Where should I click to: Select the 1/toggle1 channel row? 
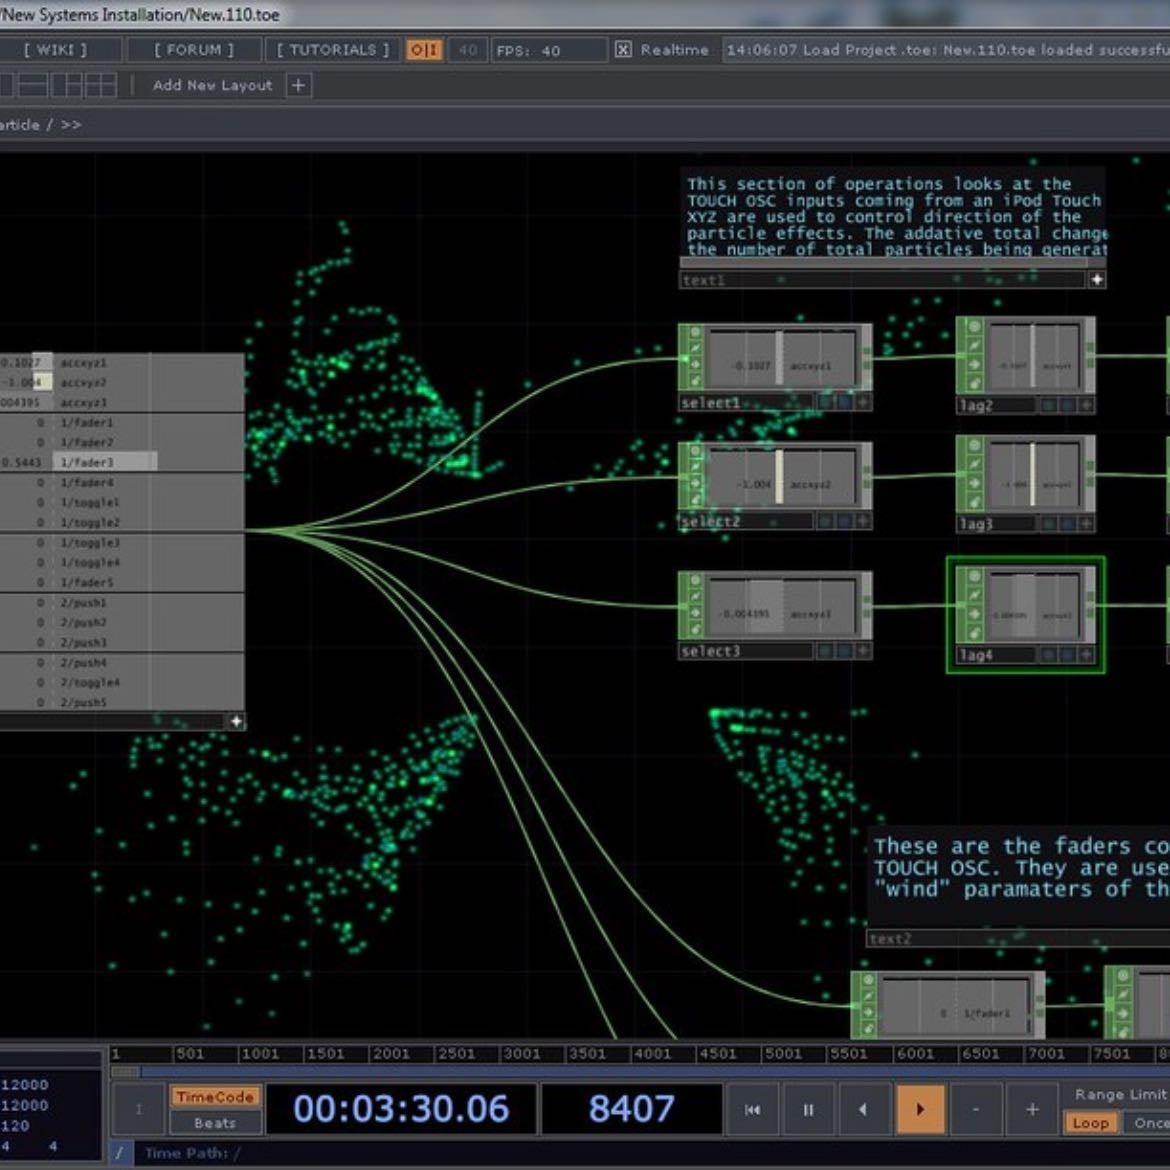(x=122, y=502)
